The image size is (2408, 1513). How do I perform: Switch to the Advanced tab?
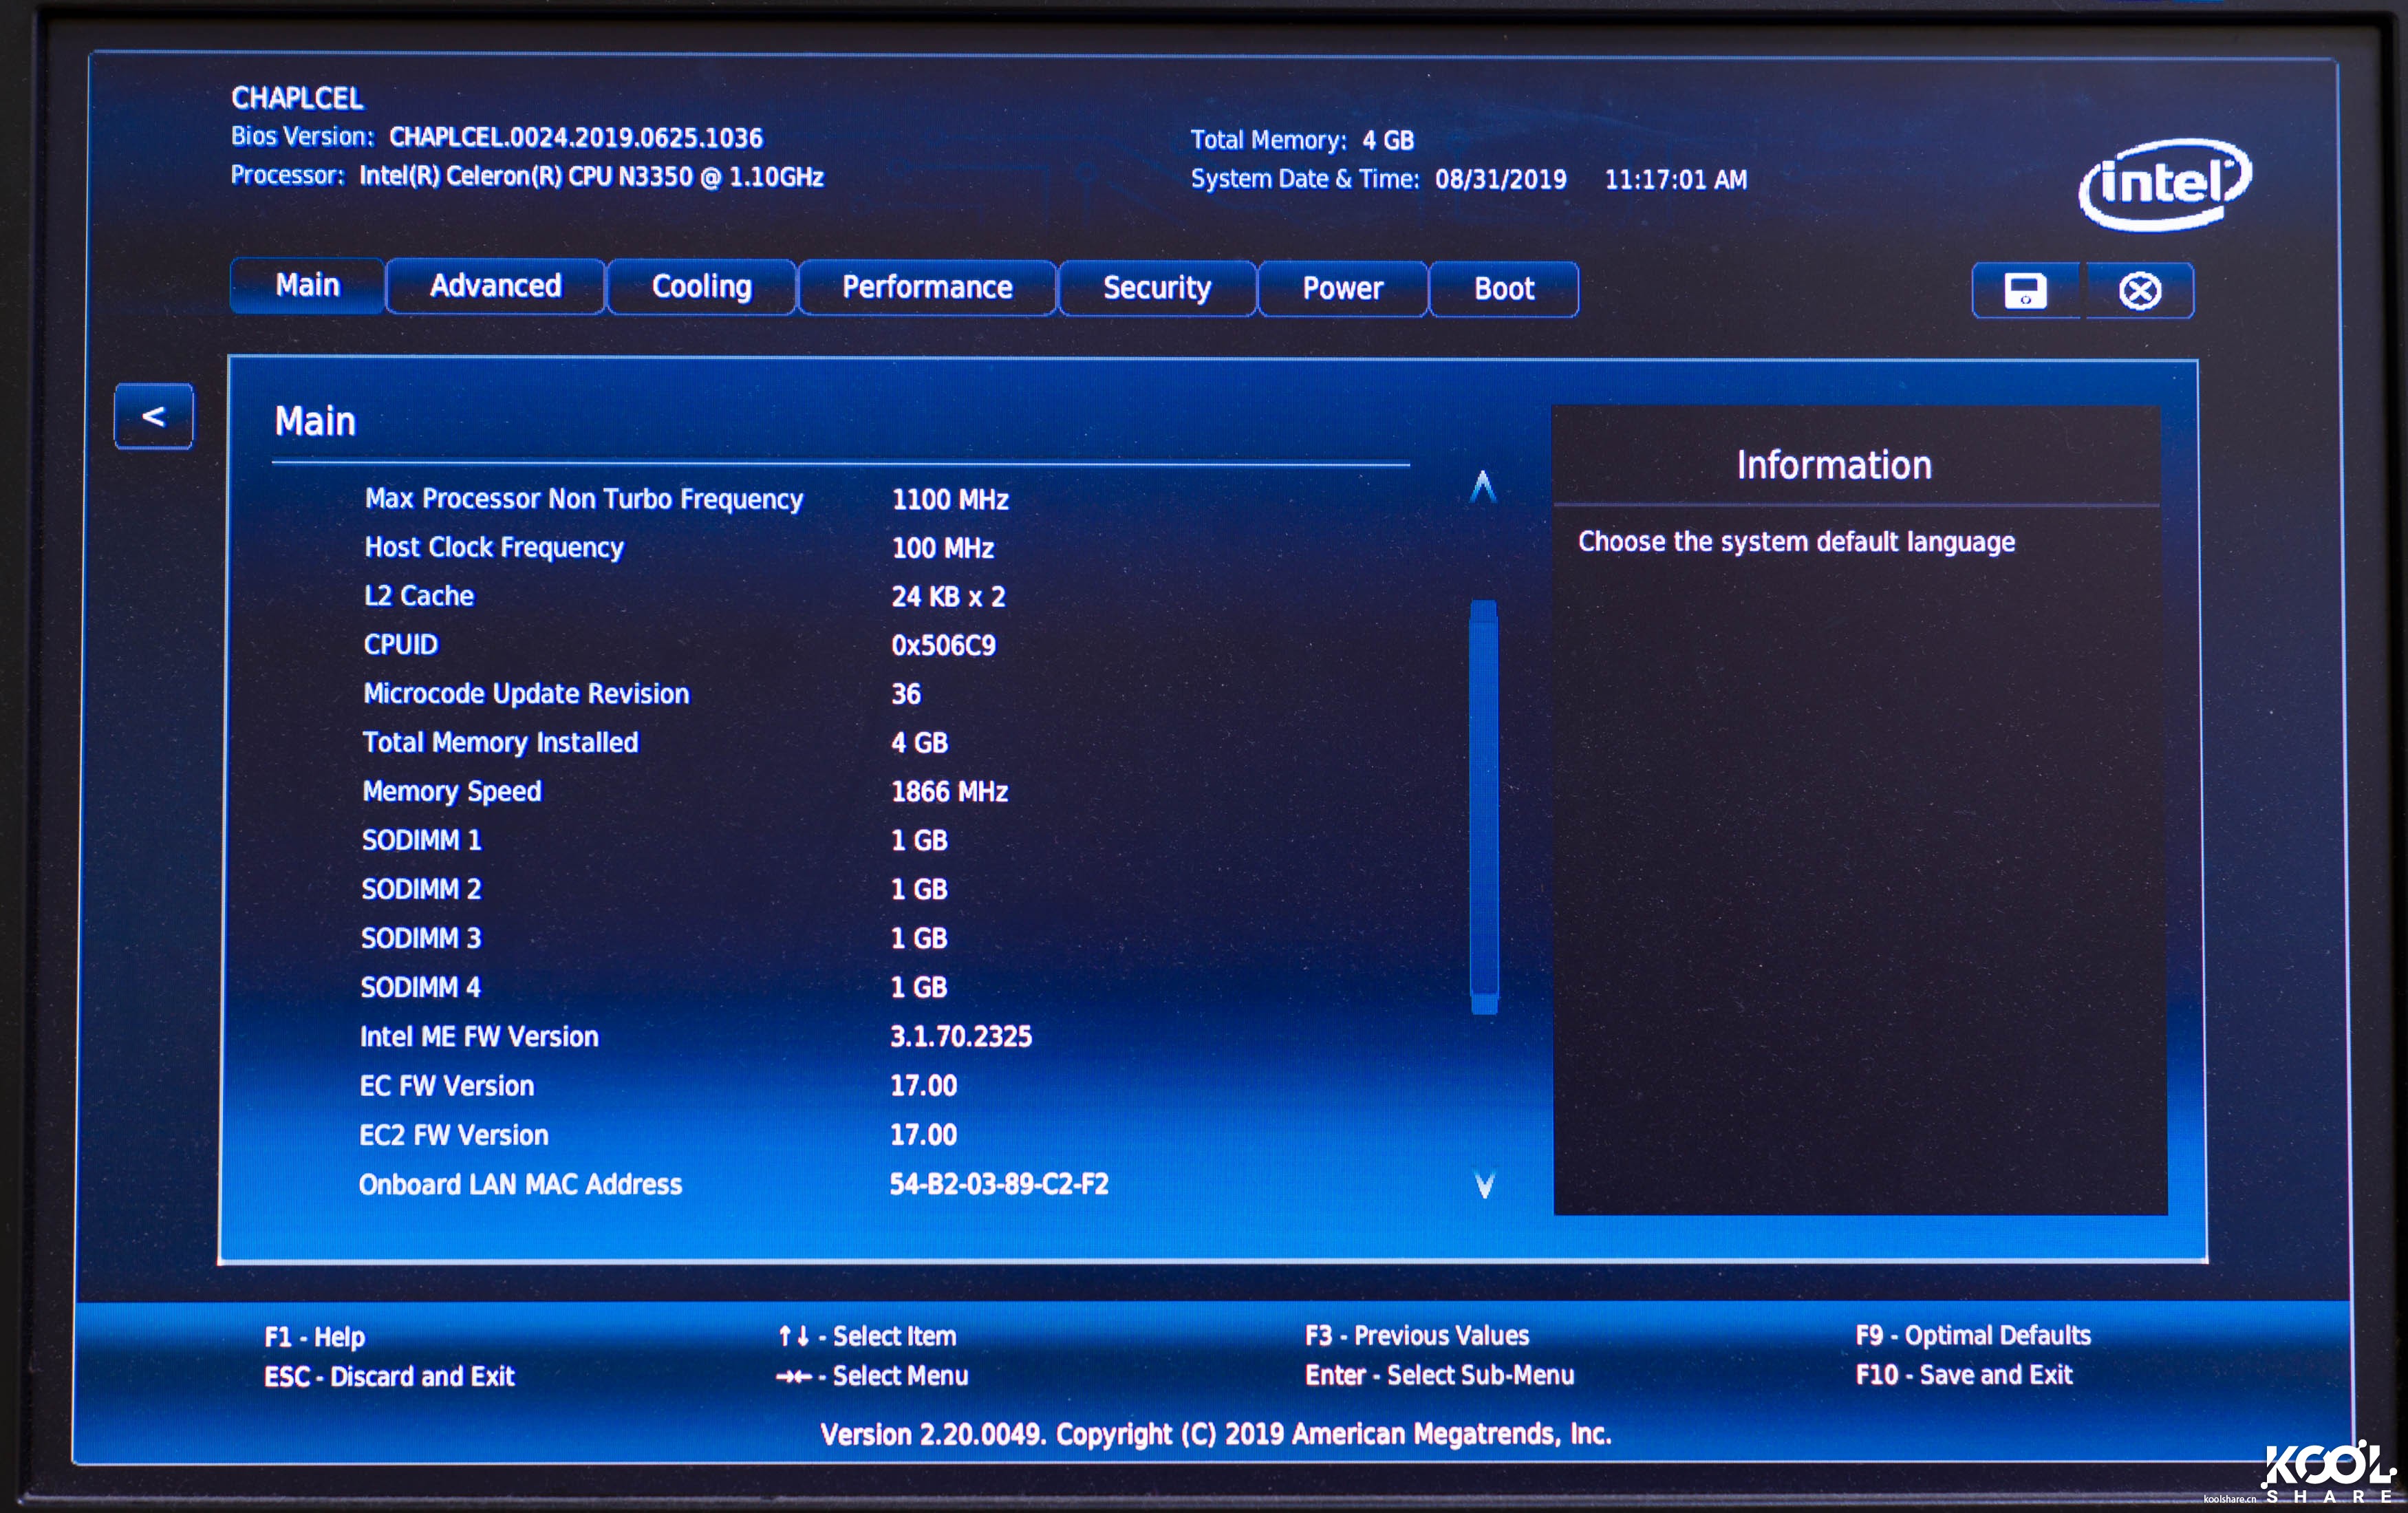(494, 287)
